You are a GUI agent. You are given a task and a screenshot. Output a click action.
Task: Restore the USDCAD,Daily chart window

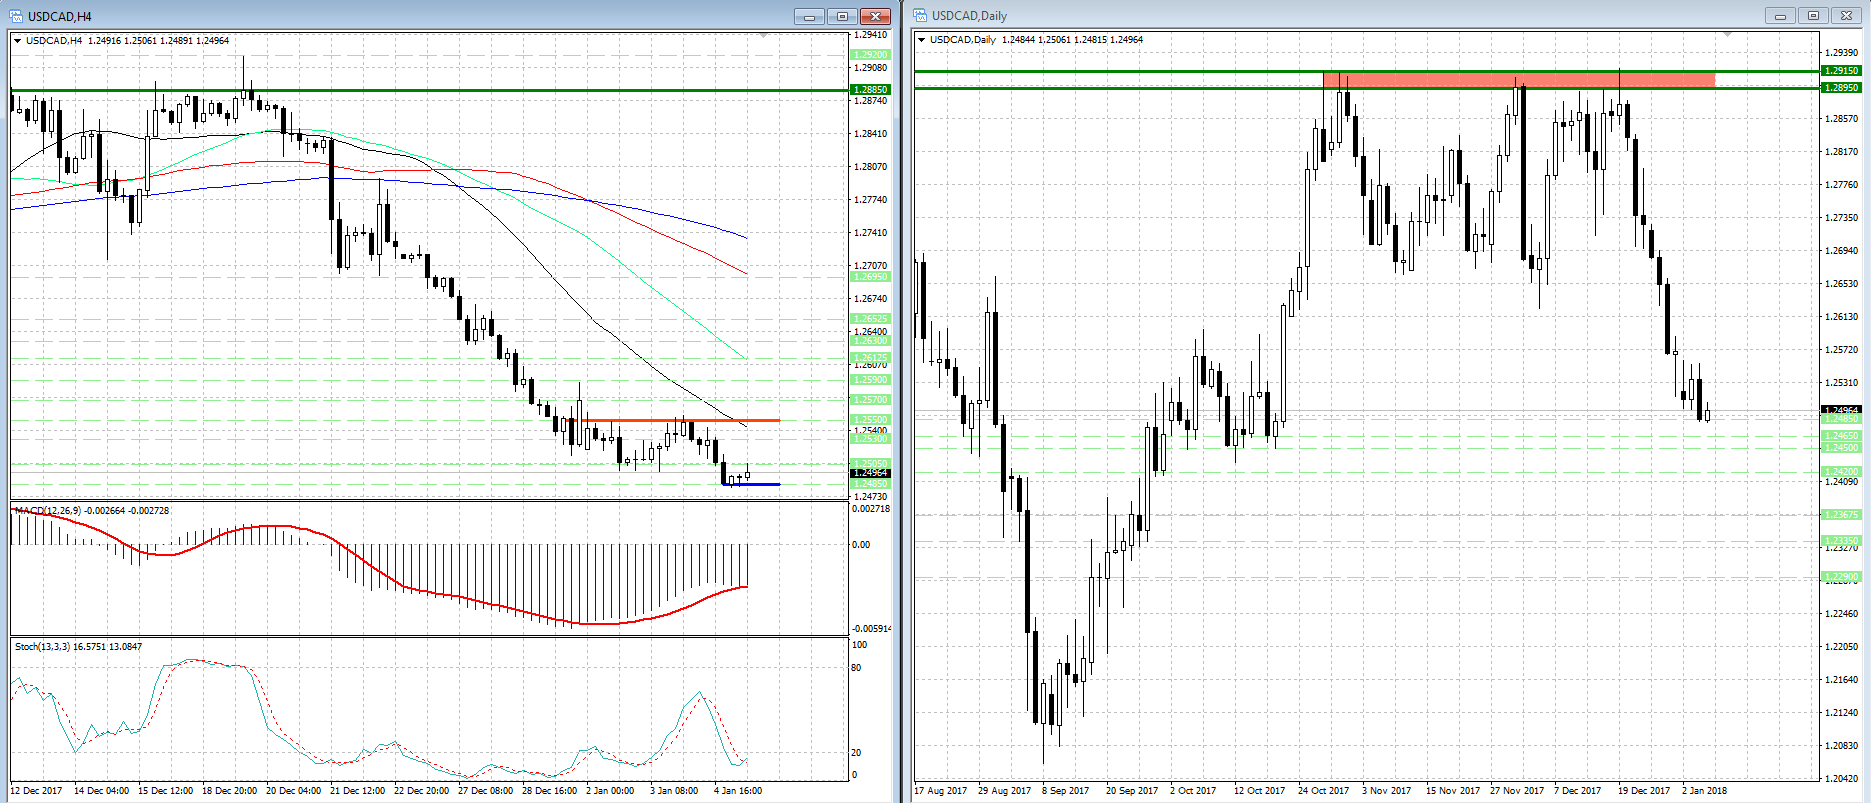coord(1813,15)
